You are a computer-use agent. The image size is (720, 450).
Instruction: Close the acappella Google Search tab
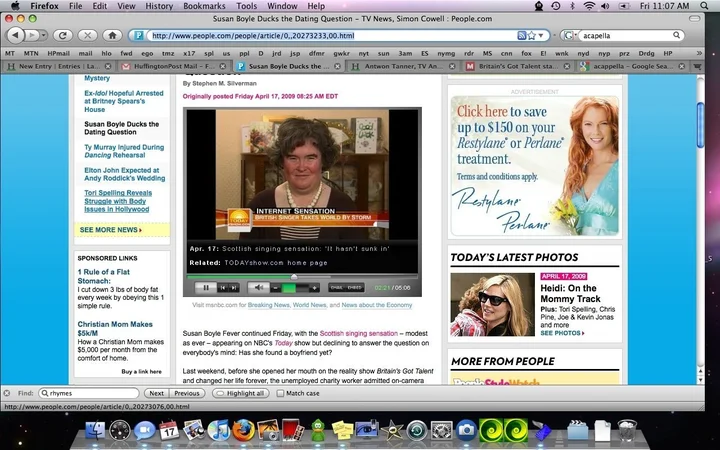coord(681,66)
